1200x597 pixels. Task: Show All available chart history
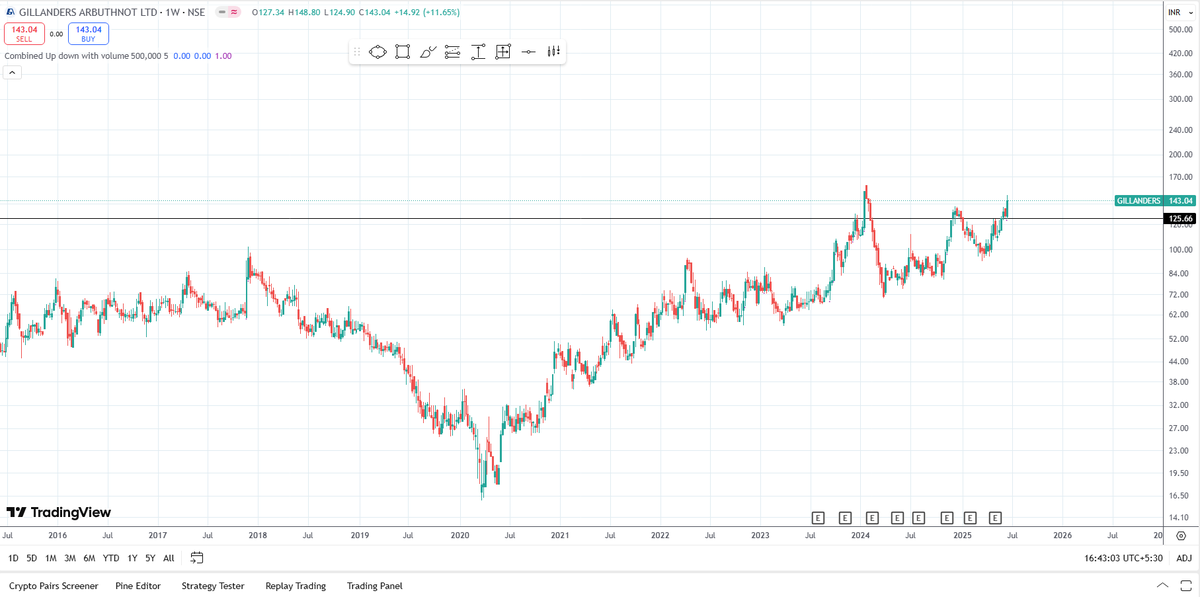coord(169,558)
